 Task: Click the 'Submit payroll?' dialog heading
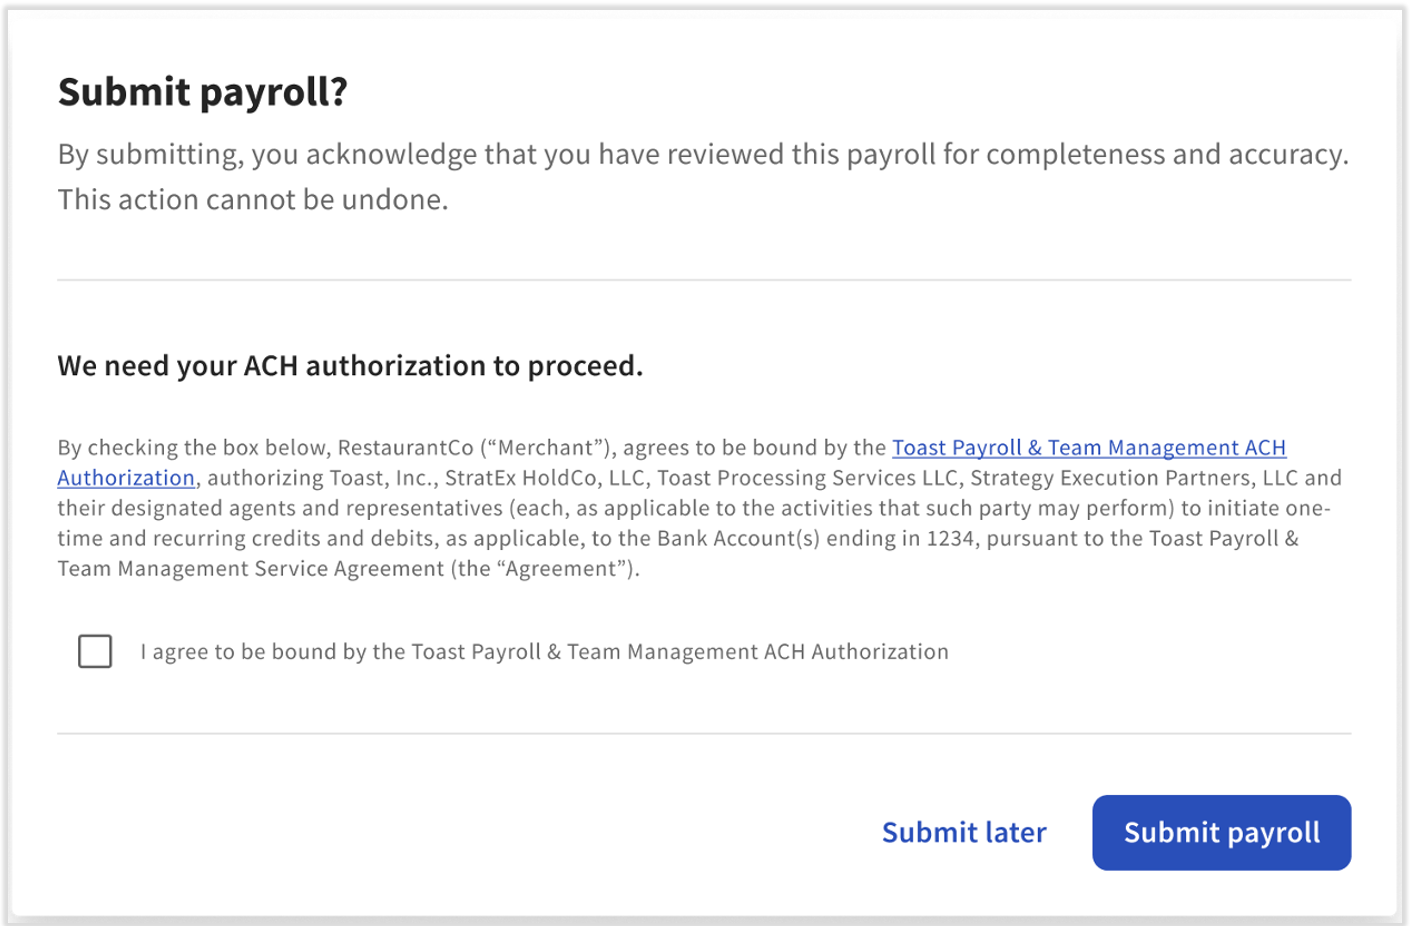(x=203, y=92)
